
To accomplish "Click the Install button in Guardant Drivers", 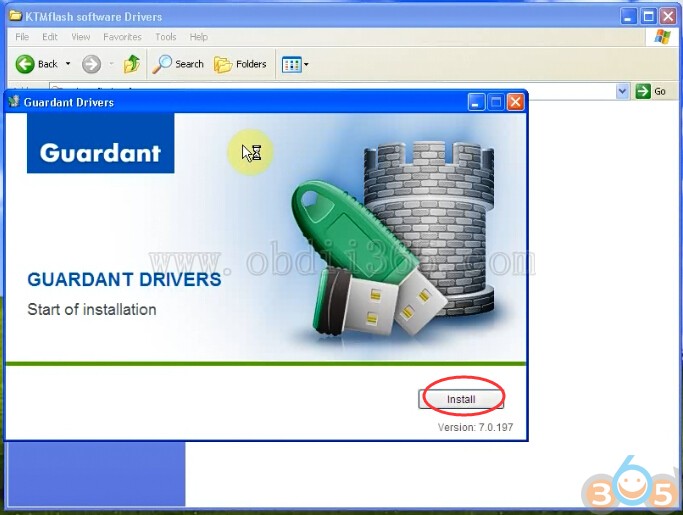I will pyautogui.click(x=461, y=399).
